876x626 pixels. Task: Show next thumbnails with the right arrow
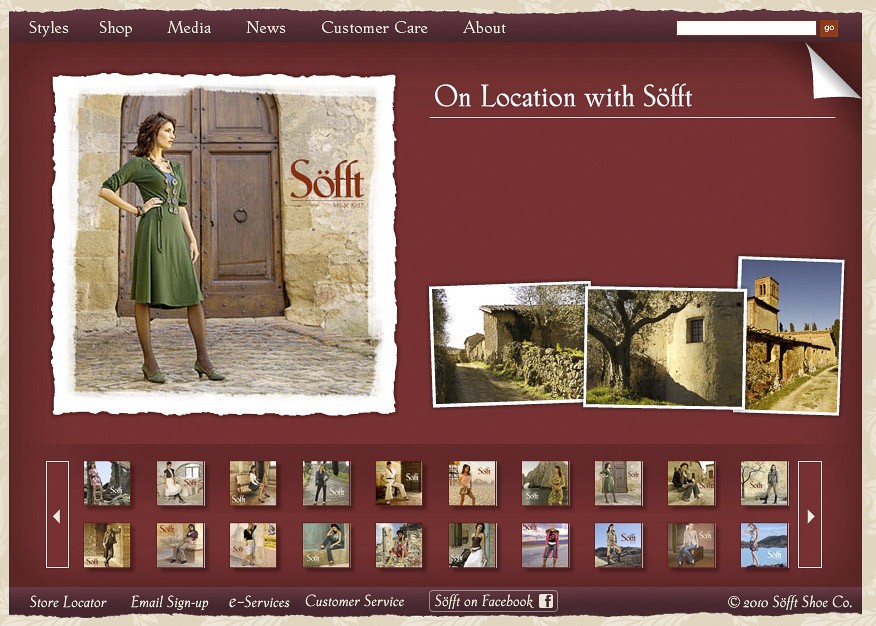coord(810,514)
